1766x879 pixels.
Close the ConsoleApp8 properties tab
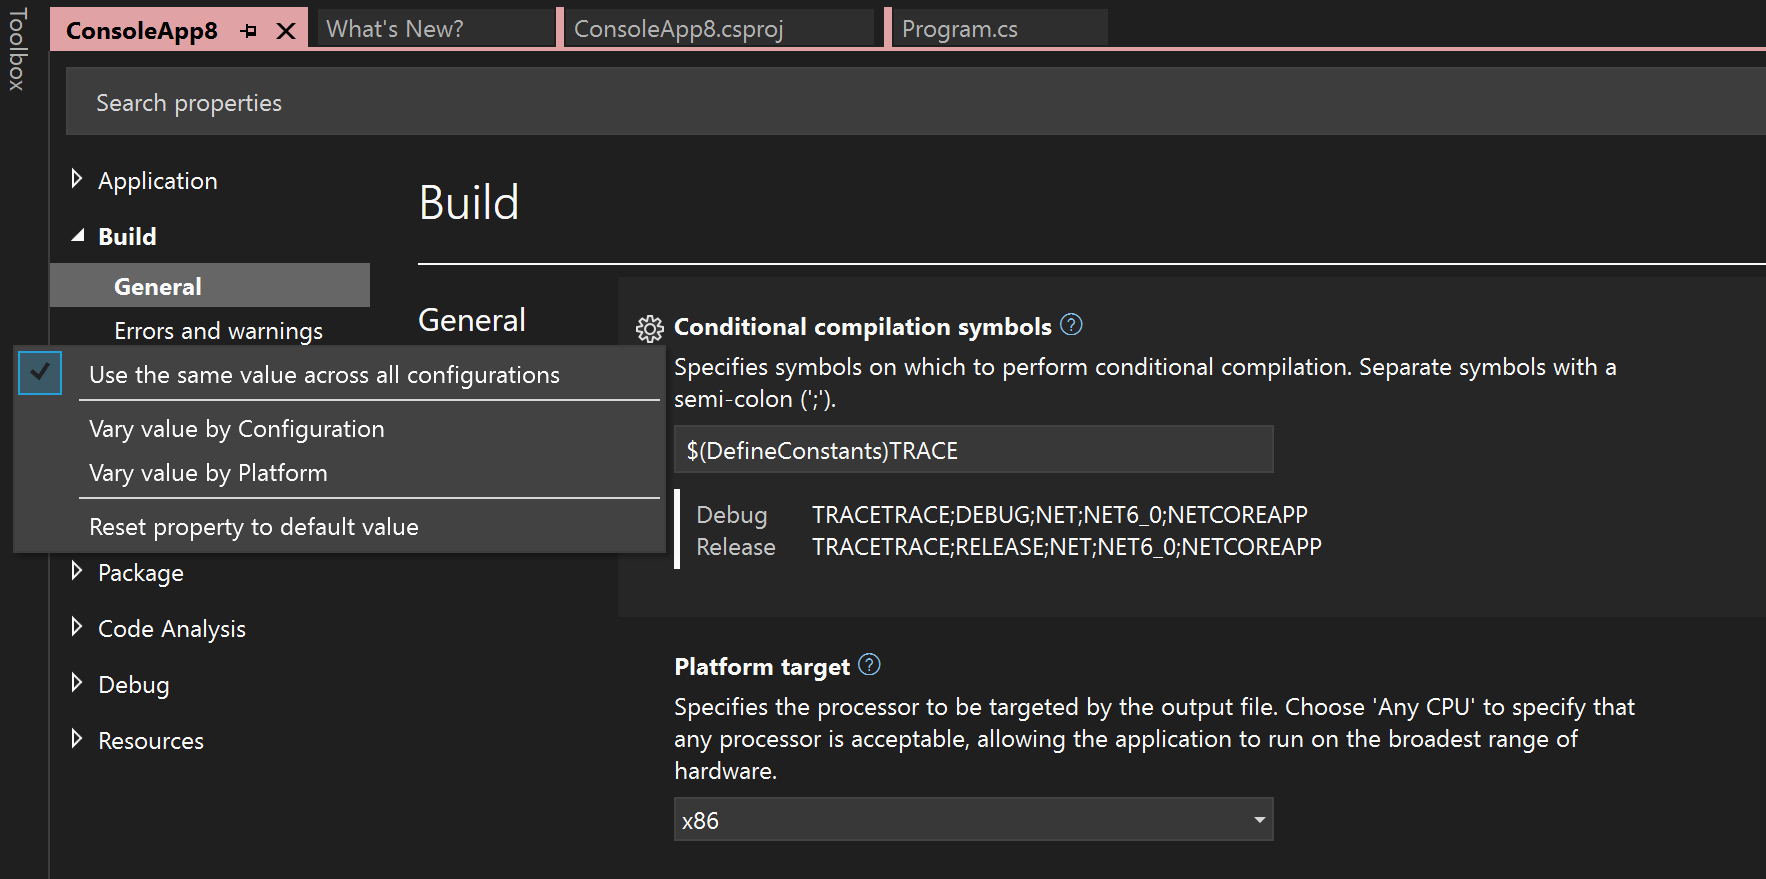[x=286, y=31]
